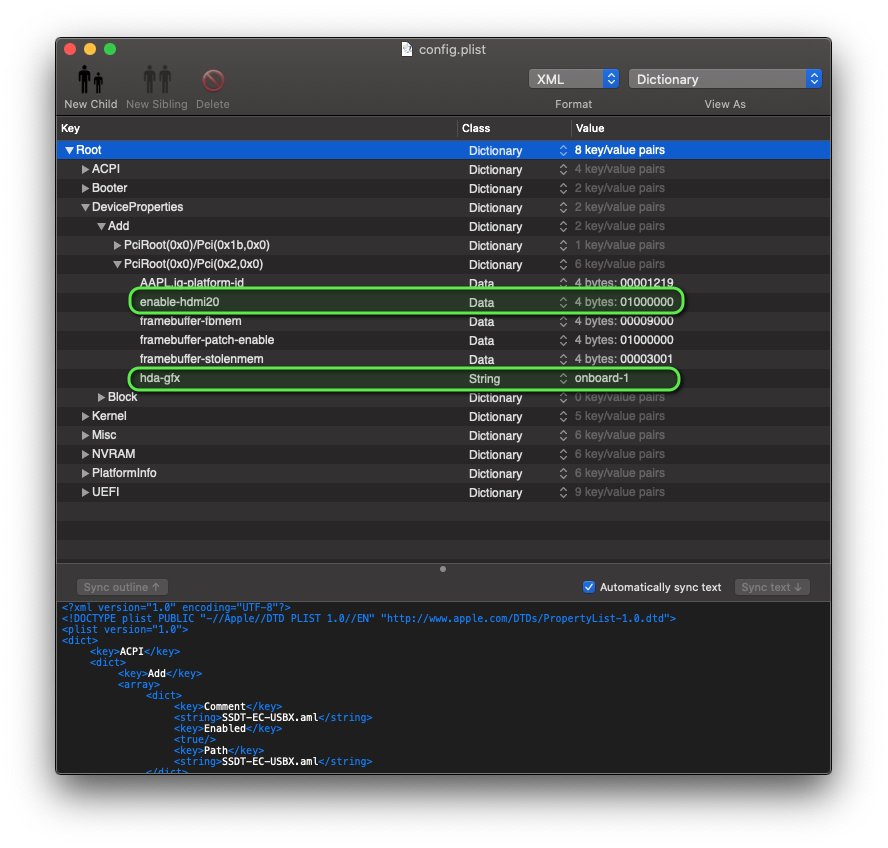Image resolution: width=888 pixels, height=848 pixels.
Task: Change class stepper for framebuffer-fbmem
Action: pyautogui.click(x=563, y=322)
